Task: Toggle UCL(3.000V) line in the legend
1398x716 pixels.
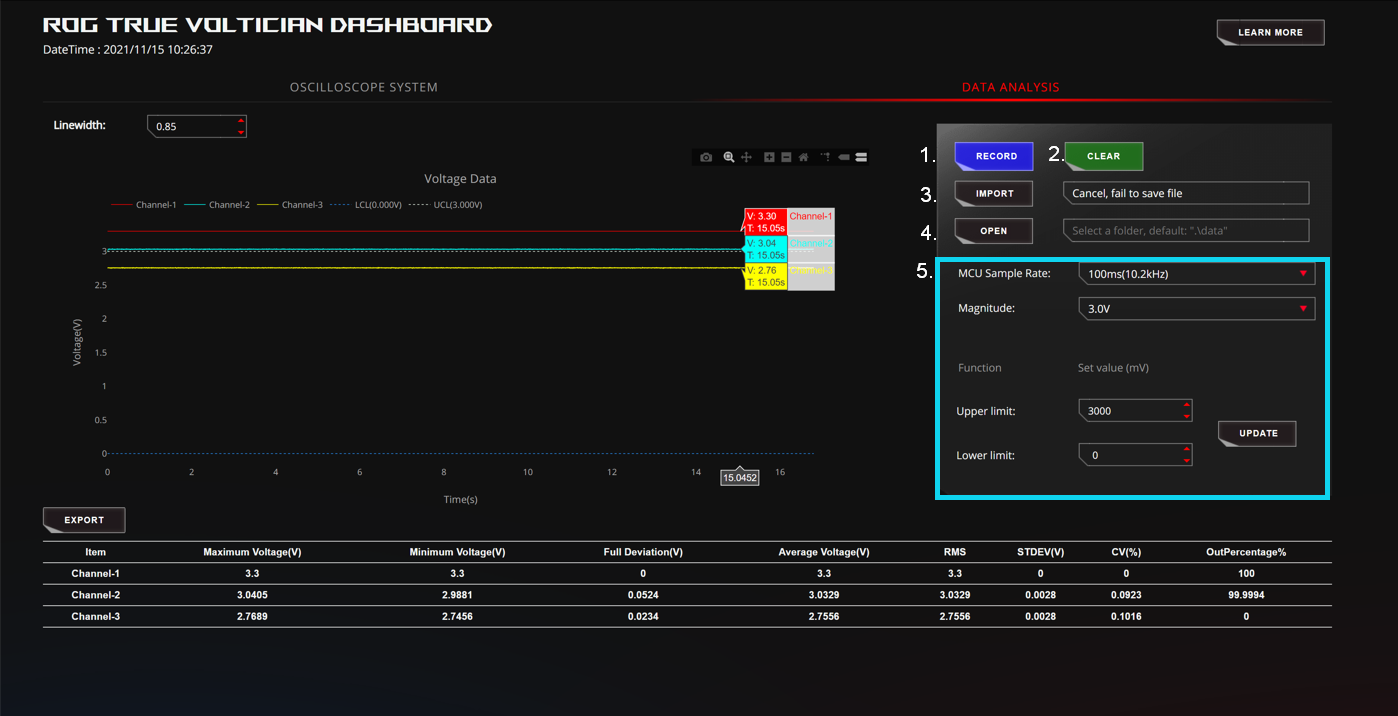Action: coord(445,205)
